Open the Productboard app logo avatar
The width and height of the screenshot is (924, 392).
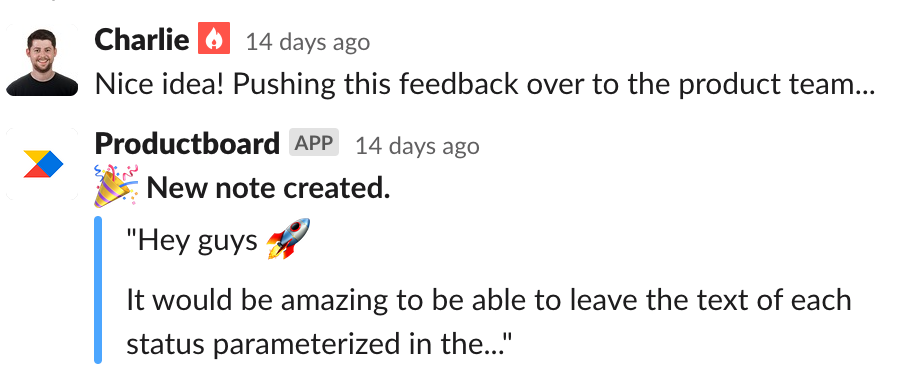[x=42, y=164]
